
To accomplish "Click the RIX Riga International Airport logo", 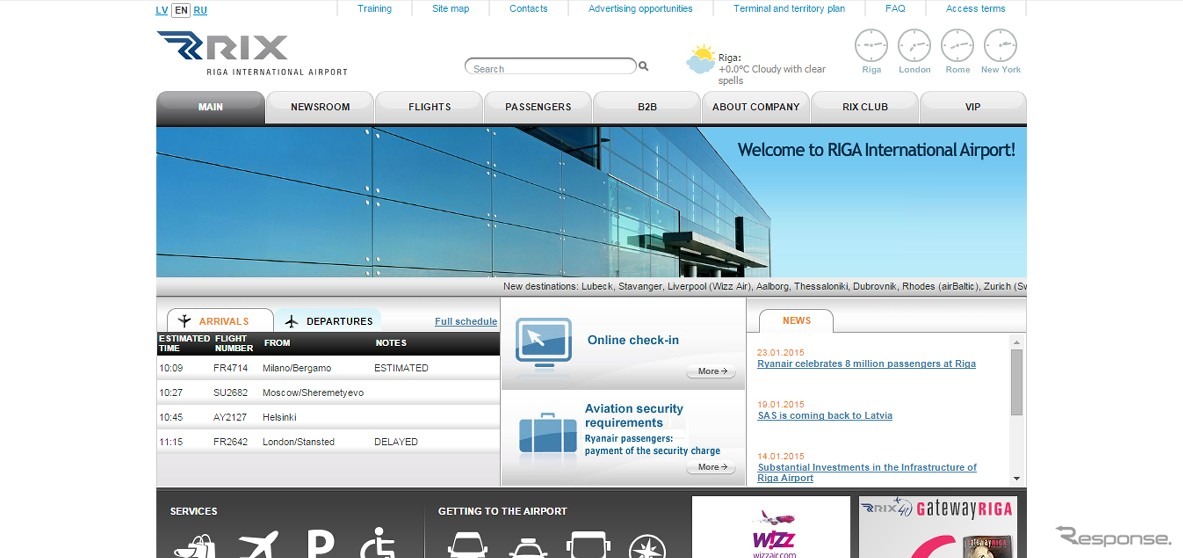I will click(252, 54).
